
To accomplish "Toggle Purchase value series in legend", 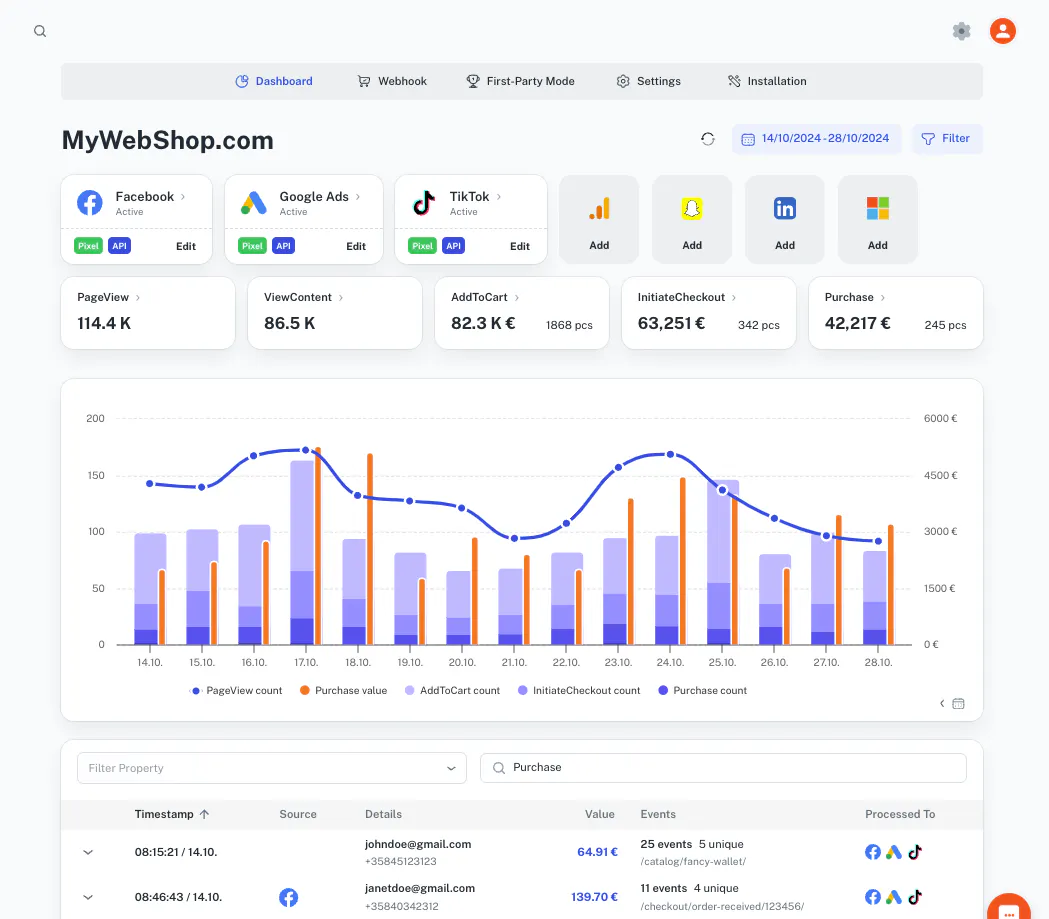I will (343, 691).
